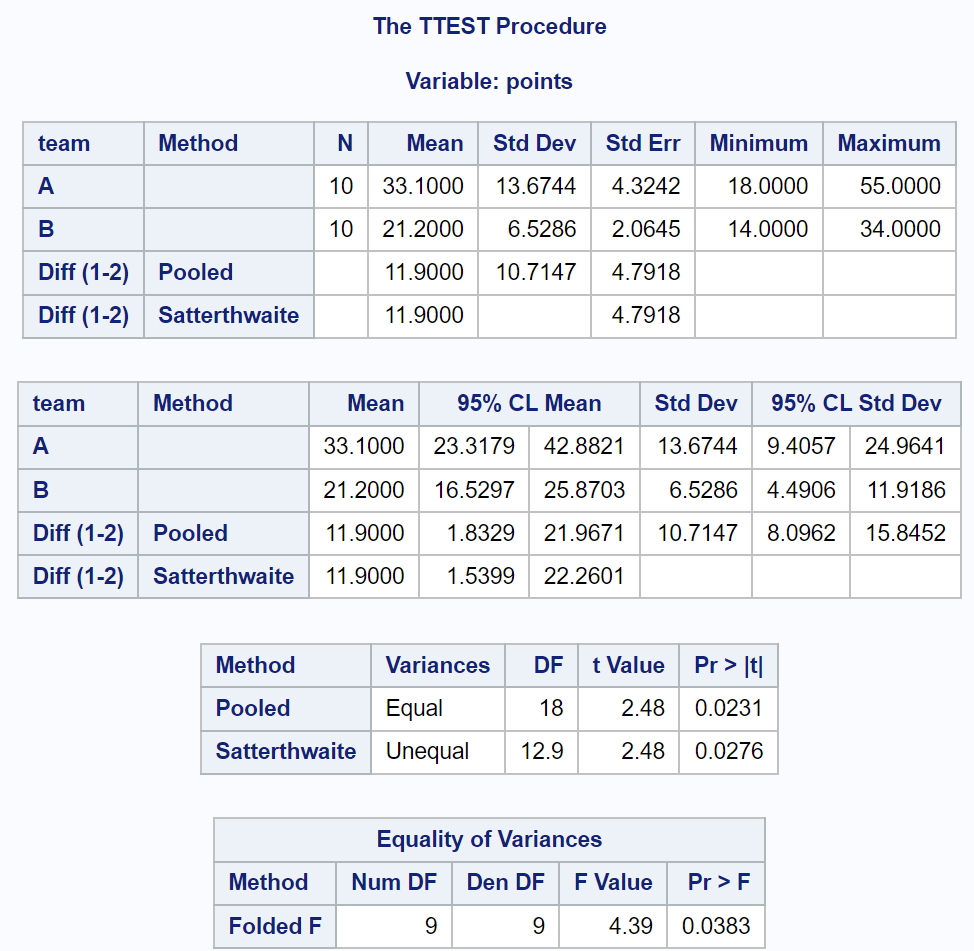Screen dimensions: 974x951
Task: Click Std Dev upper limit 24.9641
Action: (905, 446)
